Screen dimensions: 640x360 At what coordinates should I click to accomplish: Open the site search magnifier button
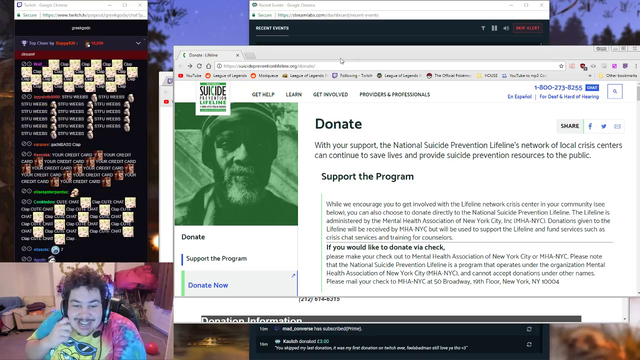(x=615, y=91)
